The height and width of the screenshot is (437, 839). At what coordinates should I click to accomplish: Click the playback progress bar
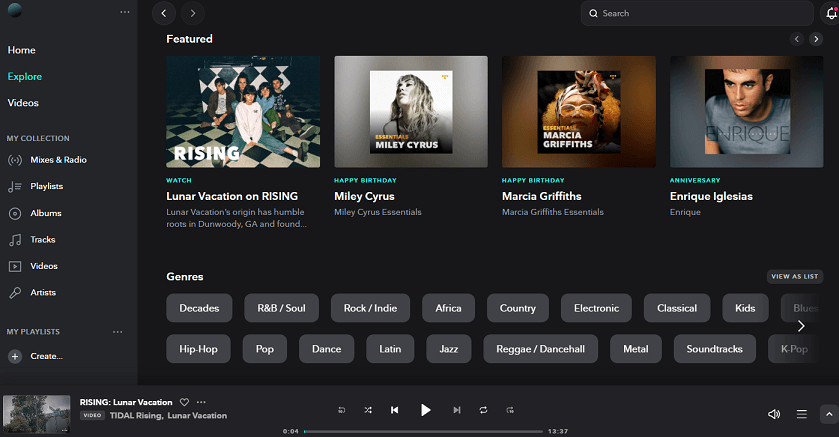[x=423, y=431]
